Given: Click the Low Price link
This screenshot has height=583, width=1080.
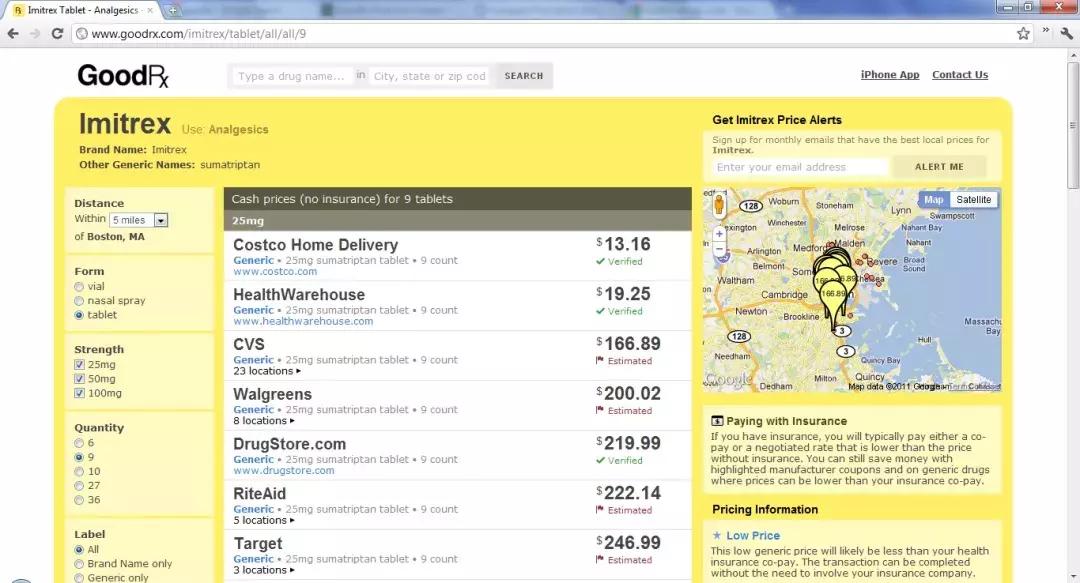Looking at the screenshot, I should pyautogui.click(x=753, y=535).
